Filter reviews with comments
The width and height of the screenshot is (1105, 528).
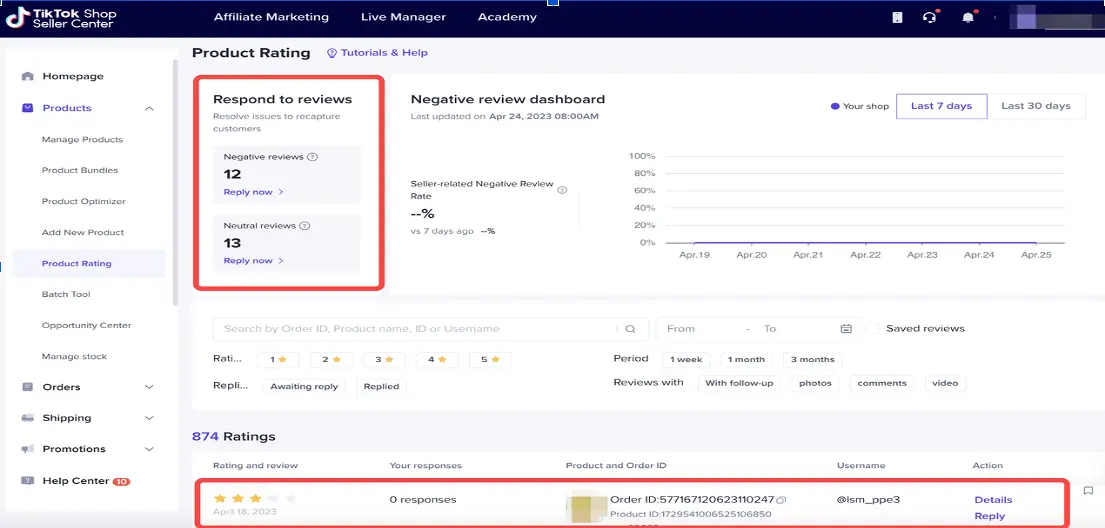(x=882, y=383)
